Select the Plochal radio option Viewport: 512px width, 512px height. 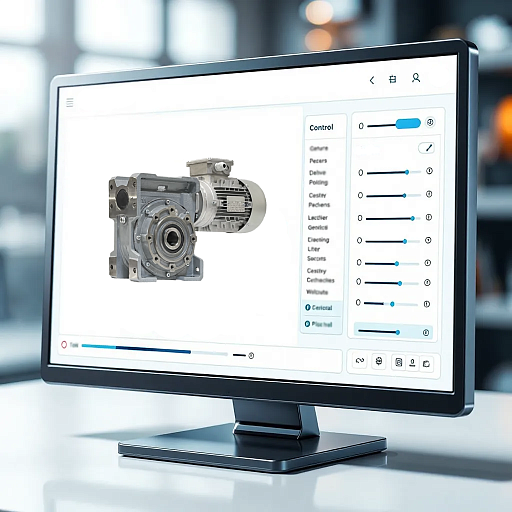[x=319, y=324]
